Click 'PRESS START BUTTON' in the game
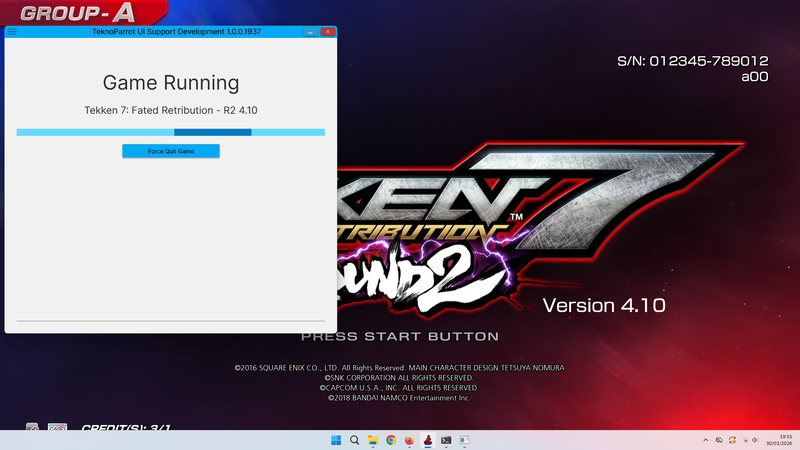The height and width of the screenshot is (450, 800). click(x=400, y=336)
